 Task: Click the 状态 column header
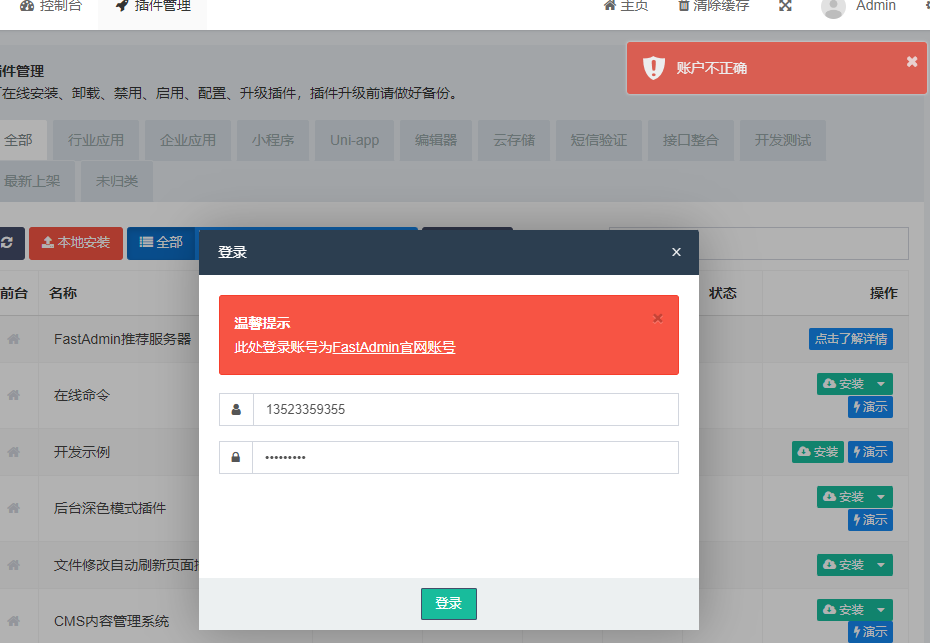pyautogui.click(x=722, y=293)
